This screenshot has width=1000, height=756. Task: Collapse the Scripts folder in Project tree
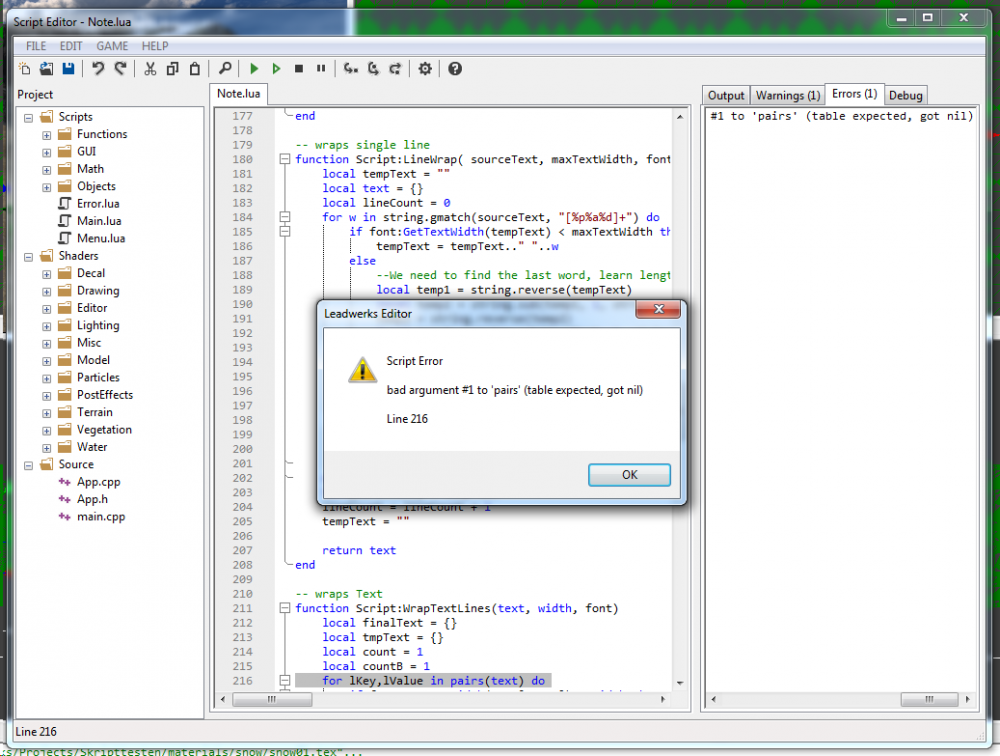(x=28, y=117)
